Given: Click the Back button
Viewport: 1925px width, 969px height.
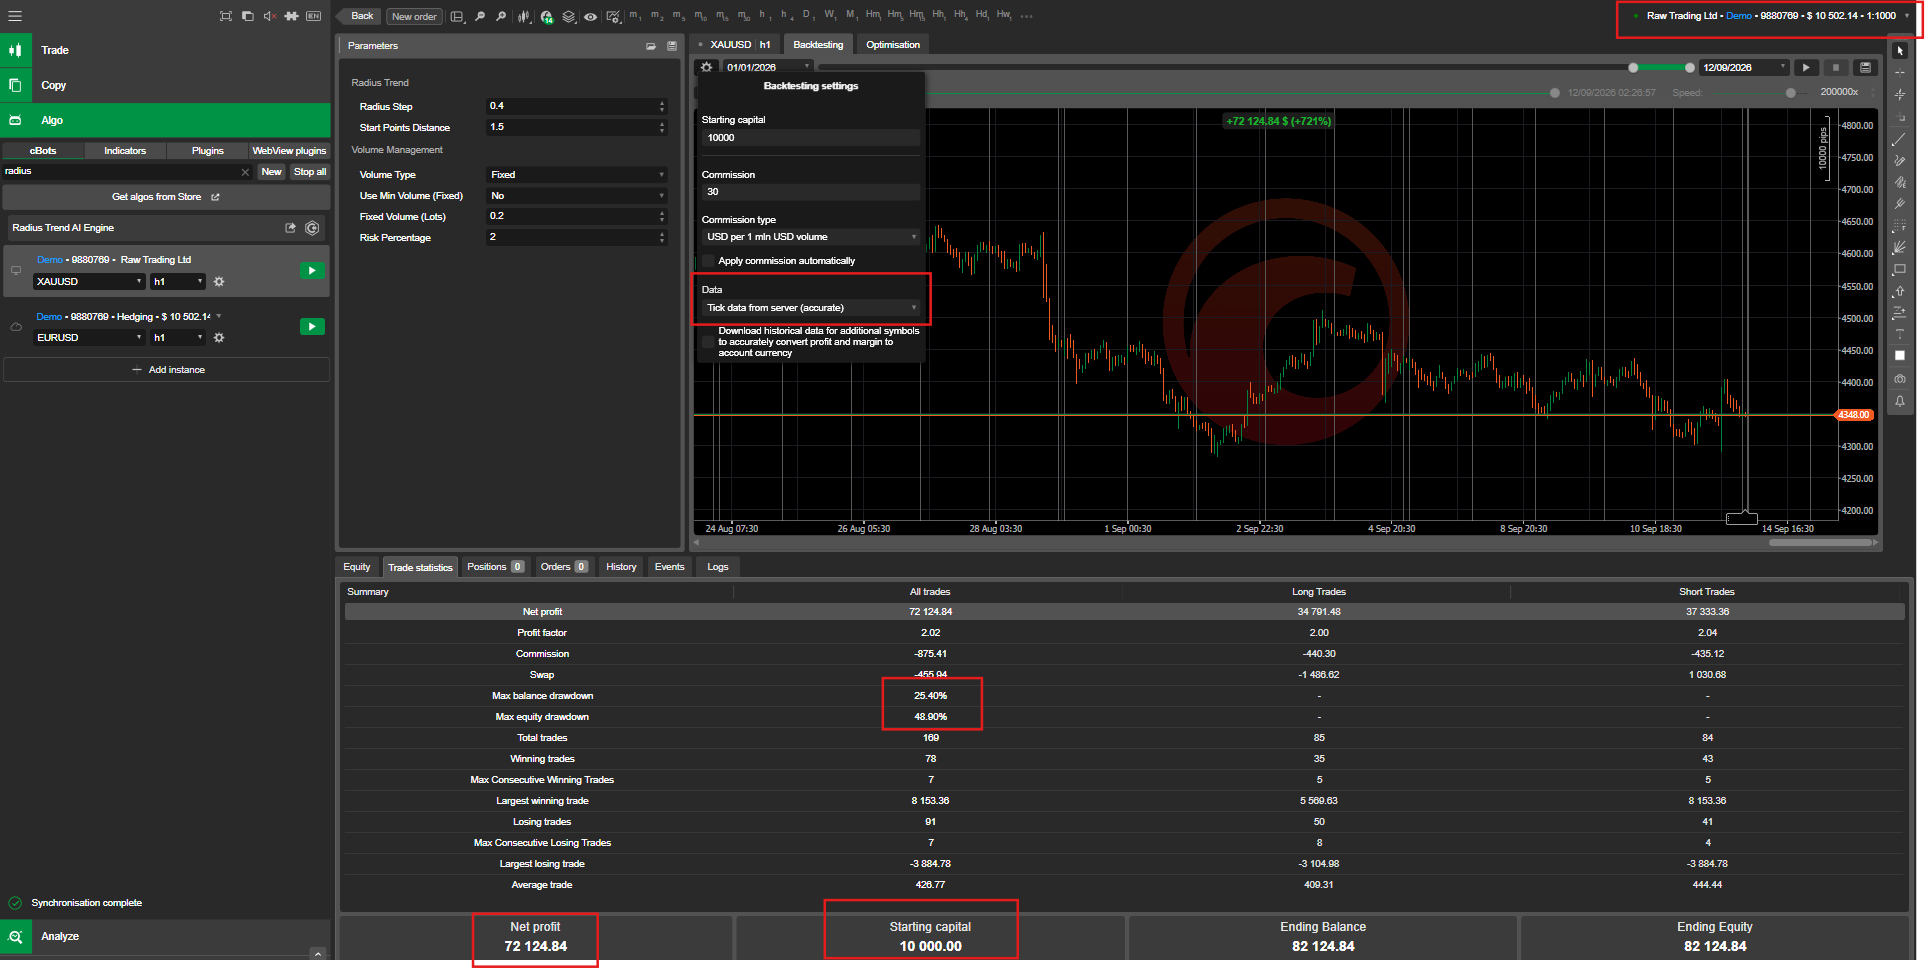Looking at the screenshot, I should pyautogui.click(x=360, y=16).
